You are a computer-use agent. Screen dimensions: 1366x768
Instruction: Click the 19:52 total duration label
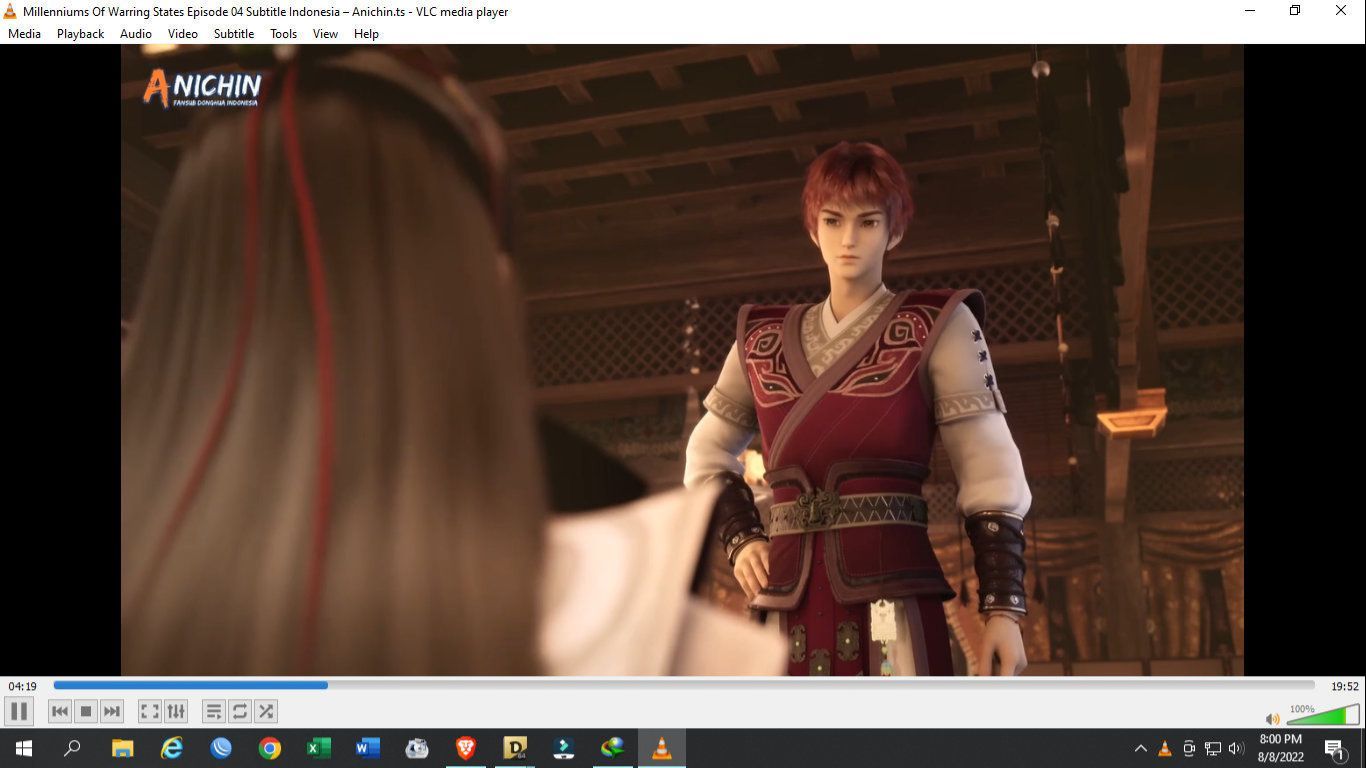coord(1344,686)
